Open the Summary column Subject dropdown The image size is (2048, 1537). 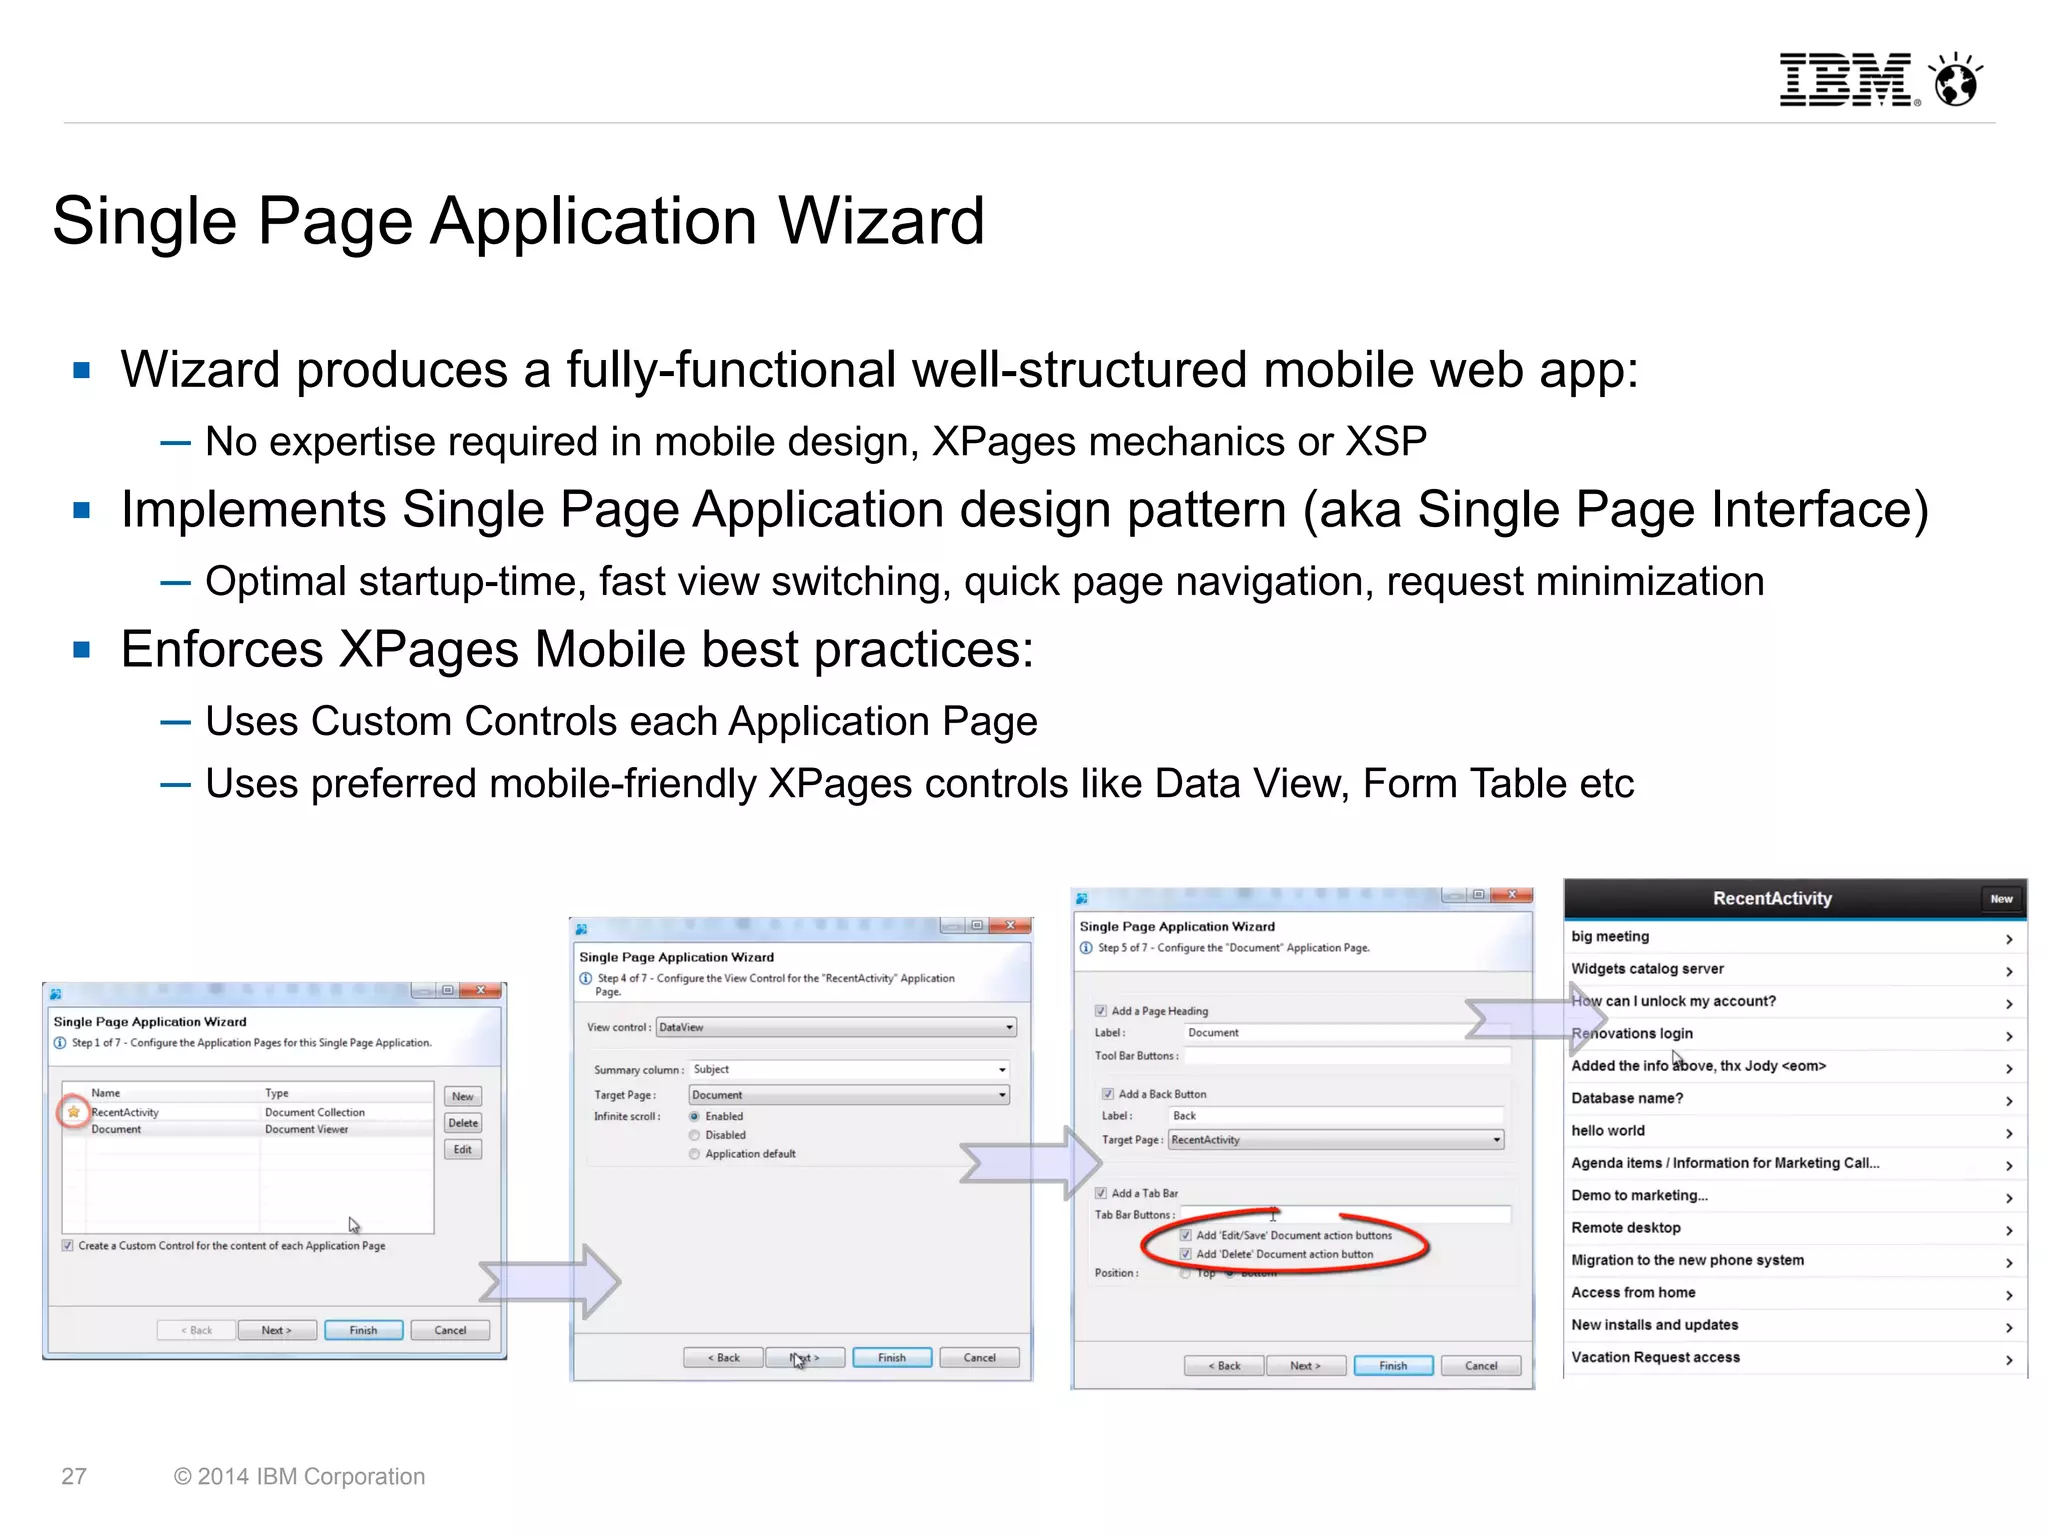850,1069
